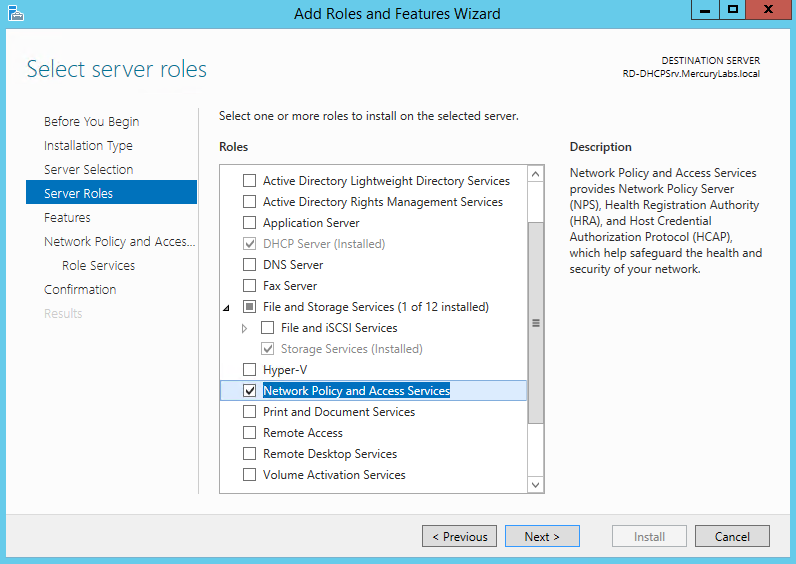The height and width of the screenshot is (564, 796).
Task: Click the scrollbar up arrow in Roles list
Action: tap(536, 175)
